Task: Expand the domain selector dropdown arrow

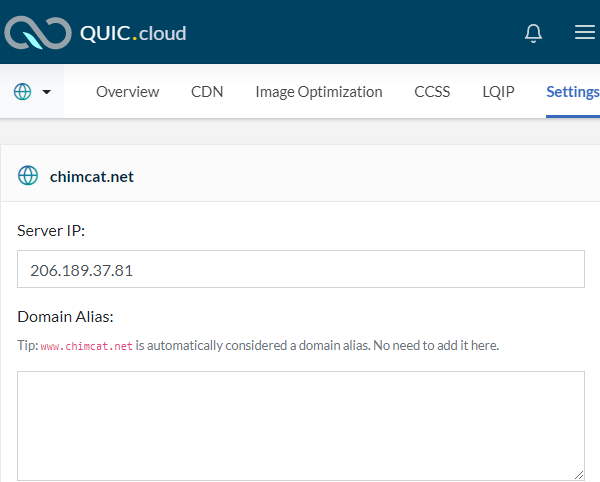Action: (47, 92)
